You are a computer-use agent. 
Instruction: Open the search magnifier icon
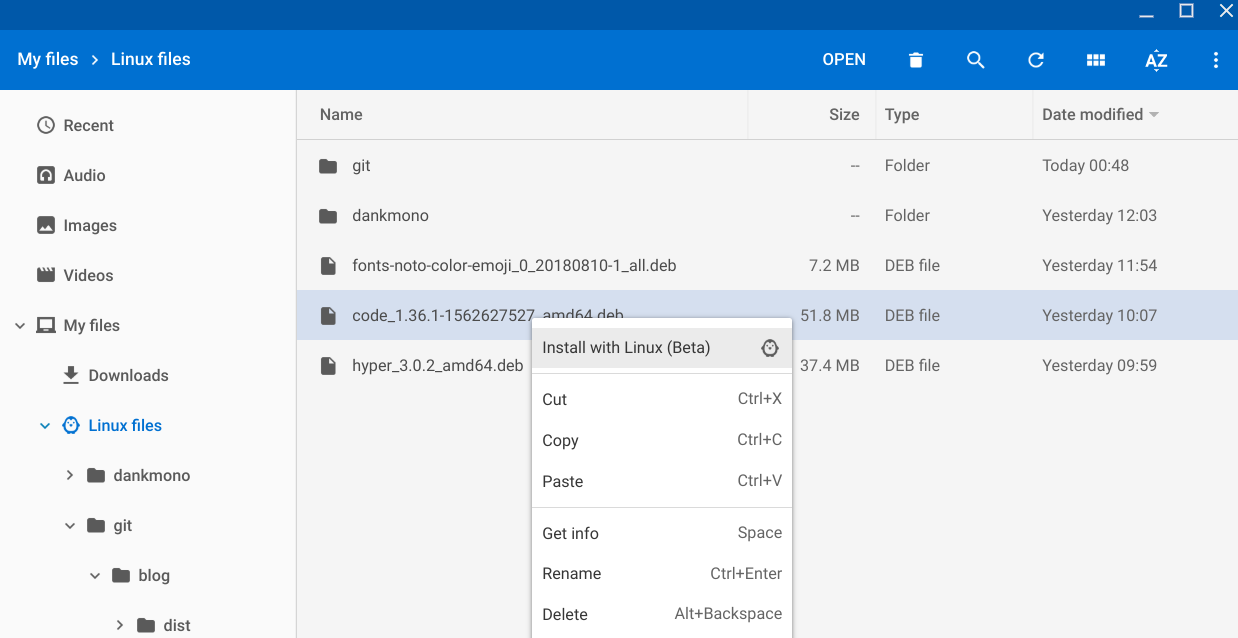[x=976, y=60]
